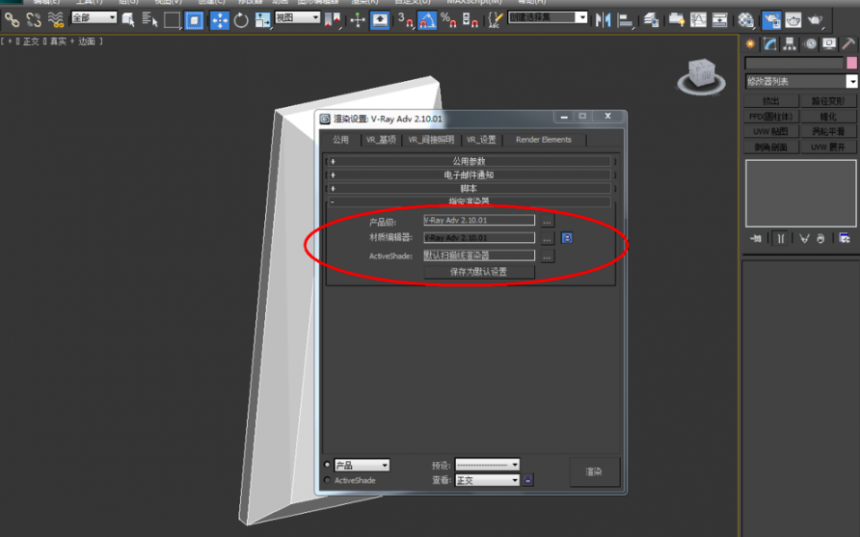
Task: Open the Curve Editor
Action: tap(698, 21)
